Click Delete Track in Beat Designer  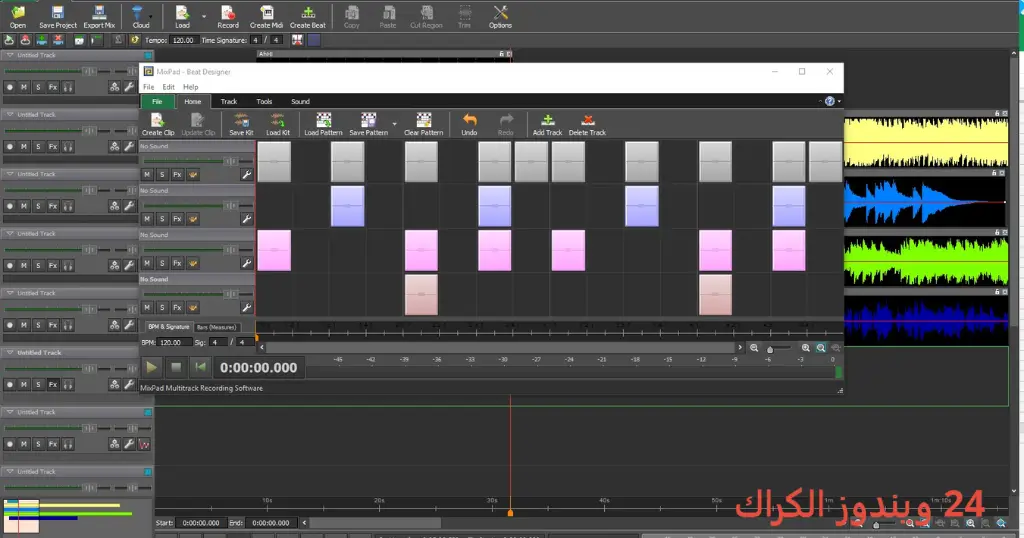click(x=587, y=124)
